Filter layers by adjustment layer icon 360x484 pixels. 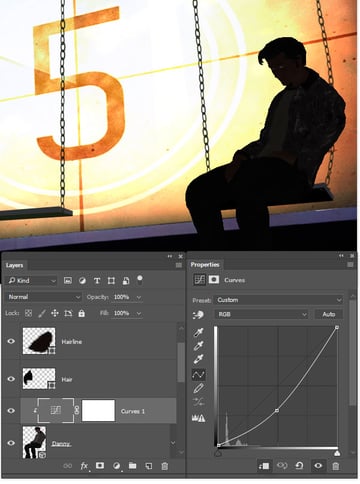[82, 281]
